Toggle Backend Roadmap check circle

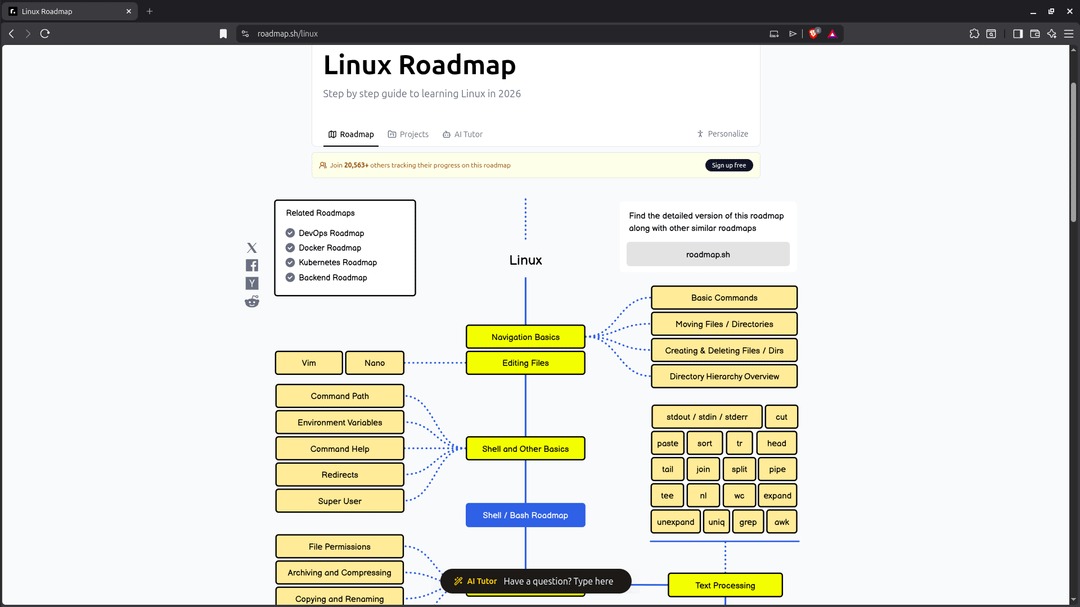pyautogui.click(x=290, y=278)
